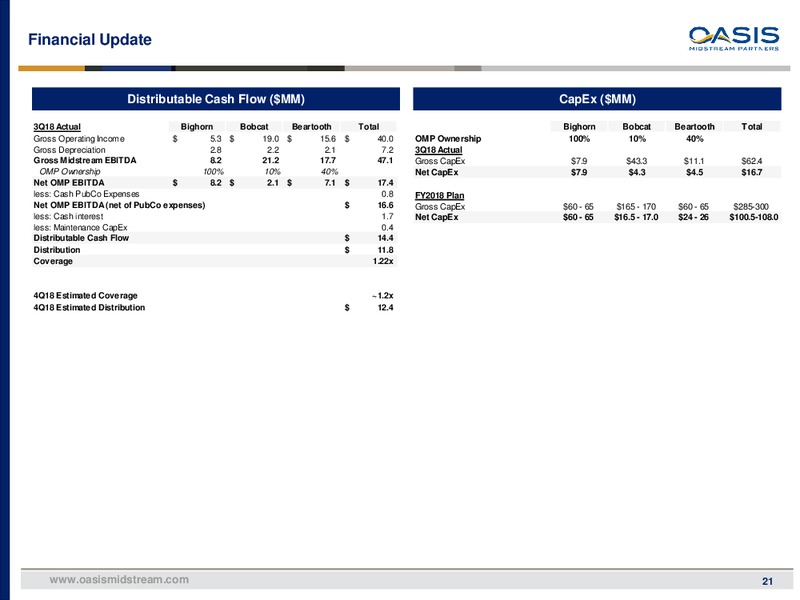The width and height of the screenshot is (800, 600).
Task: Click Beartooth 3Q18 Net CapEx value $4.5
Action: (694, 172)
